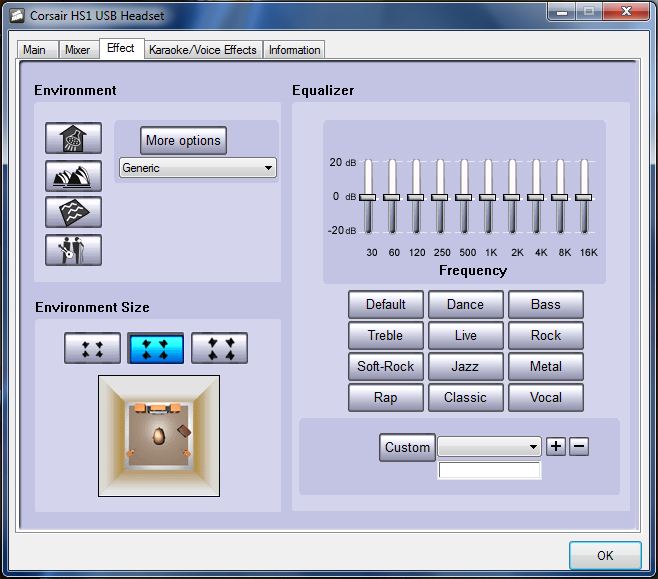This screenshot has height=579, width=658.
Task: Apply the Rock equalizer preset
Action: pyautogui.click(x=546, y=335)
